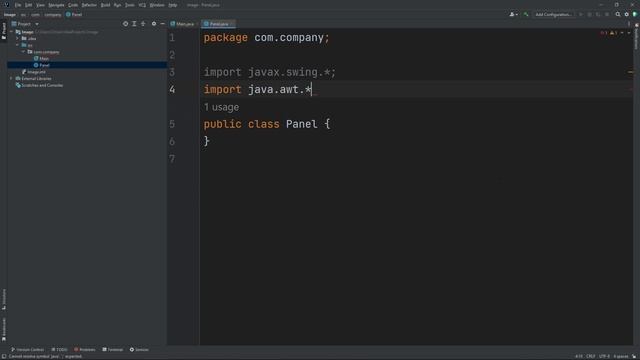Open Navigate menu
The image size is (640, 360).
56,5
